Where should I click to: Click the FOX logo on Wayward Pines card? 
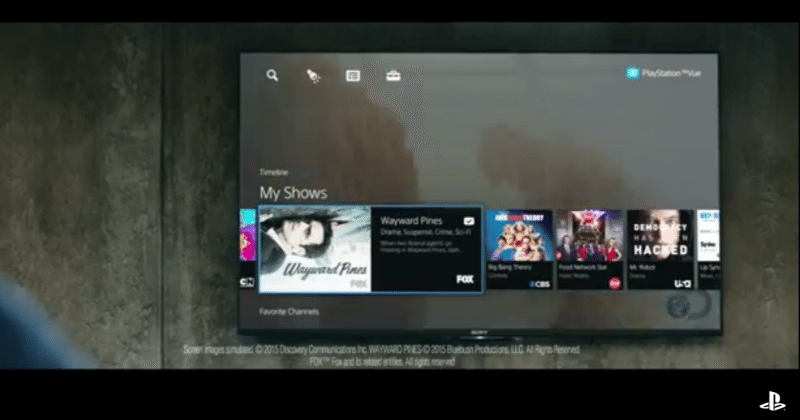[465, 279]
